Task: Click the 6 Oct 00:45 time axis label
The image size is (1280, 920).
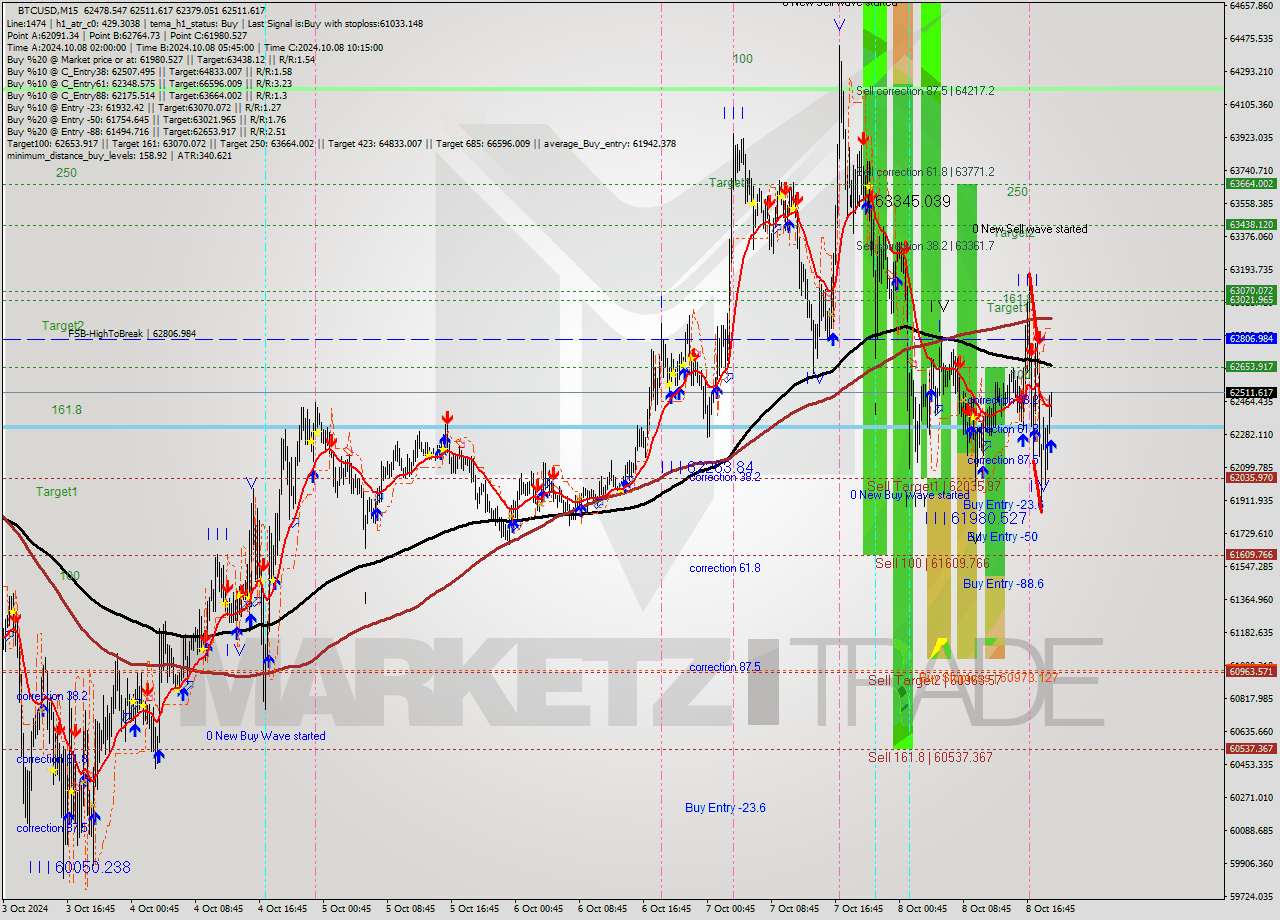Action: point(539,909)
